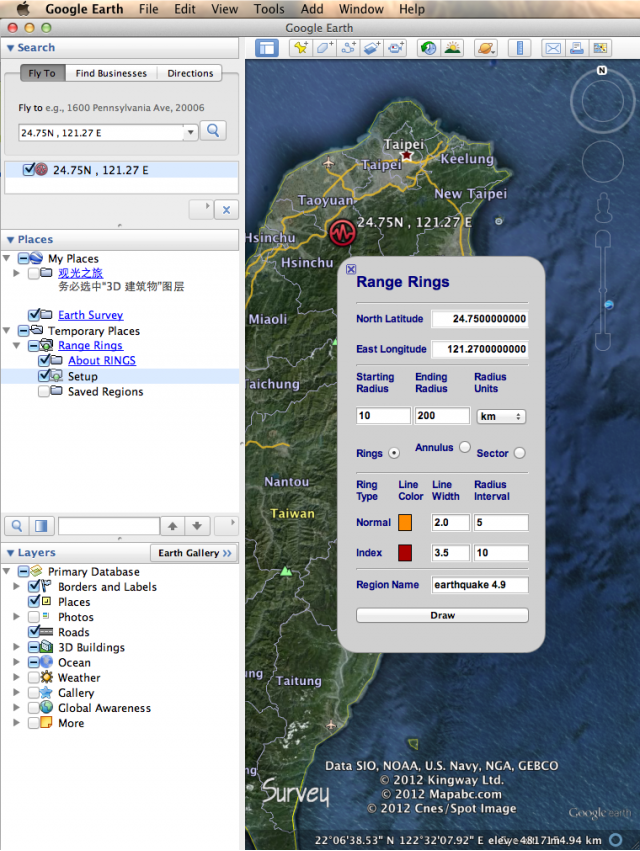Uncheck the 24.75N, 121.27 E search result

click(x=29, y=169)
